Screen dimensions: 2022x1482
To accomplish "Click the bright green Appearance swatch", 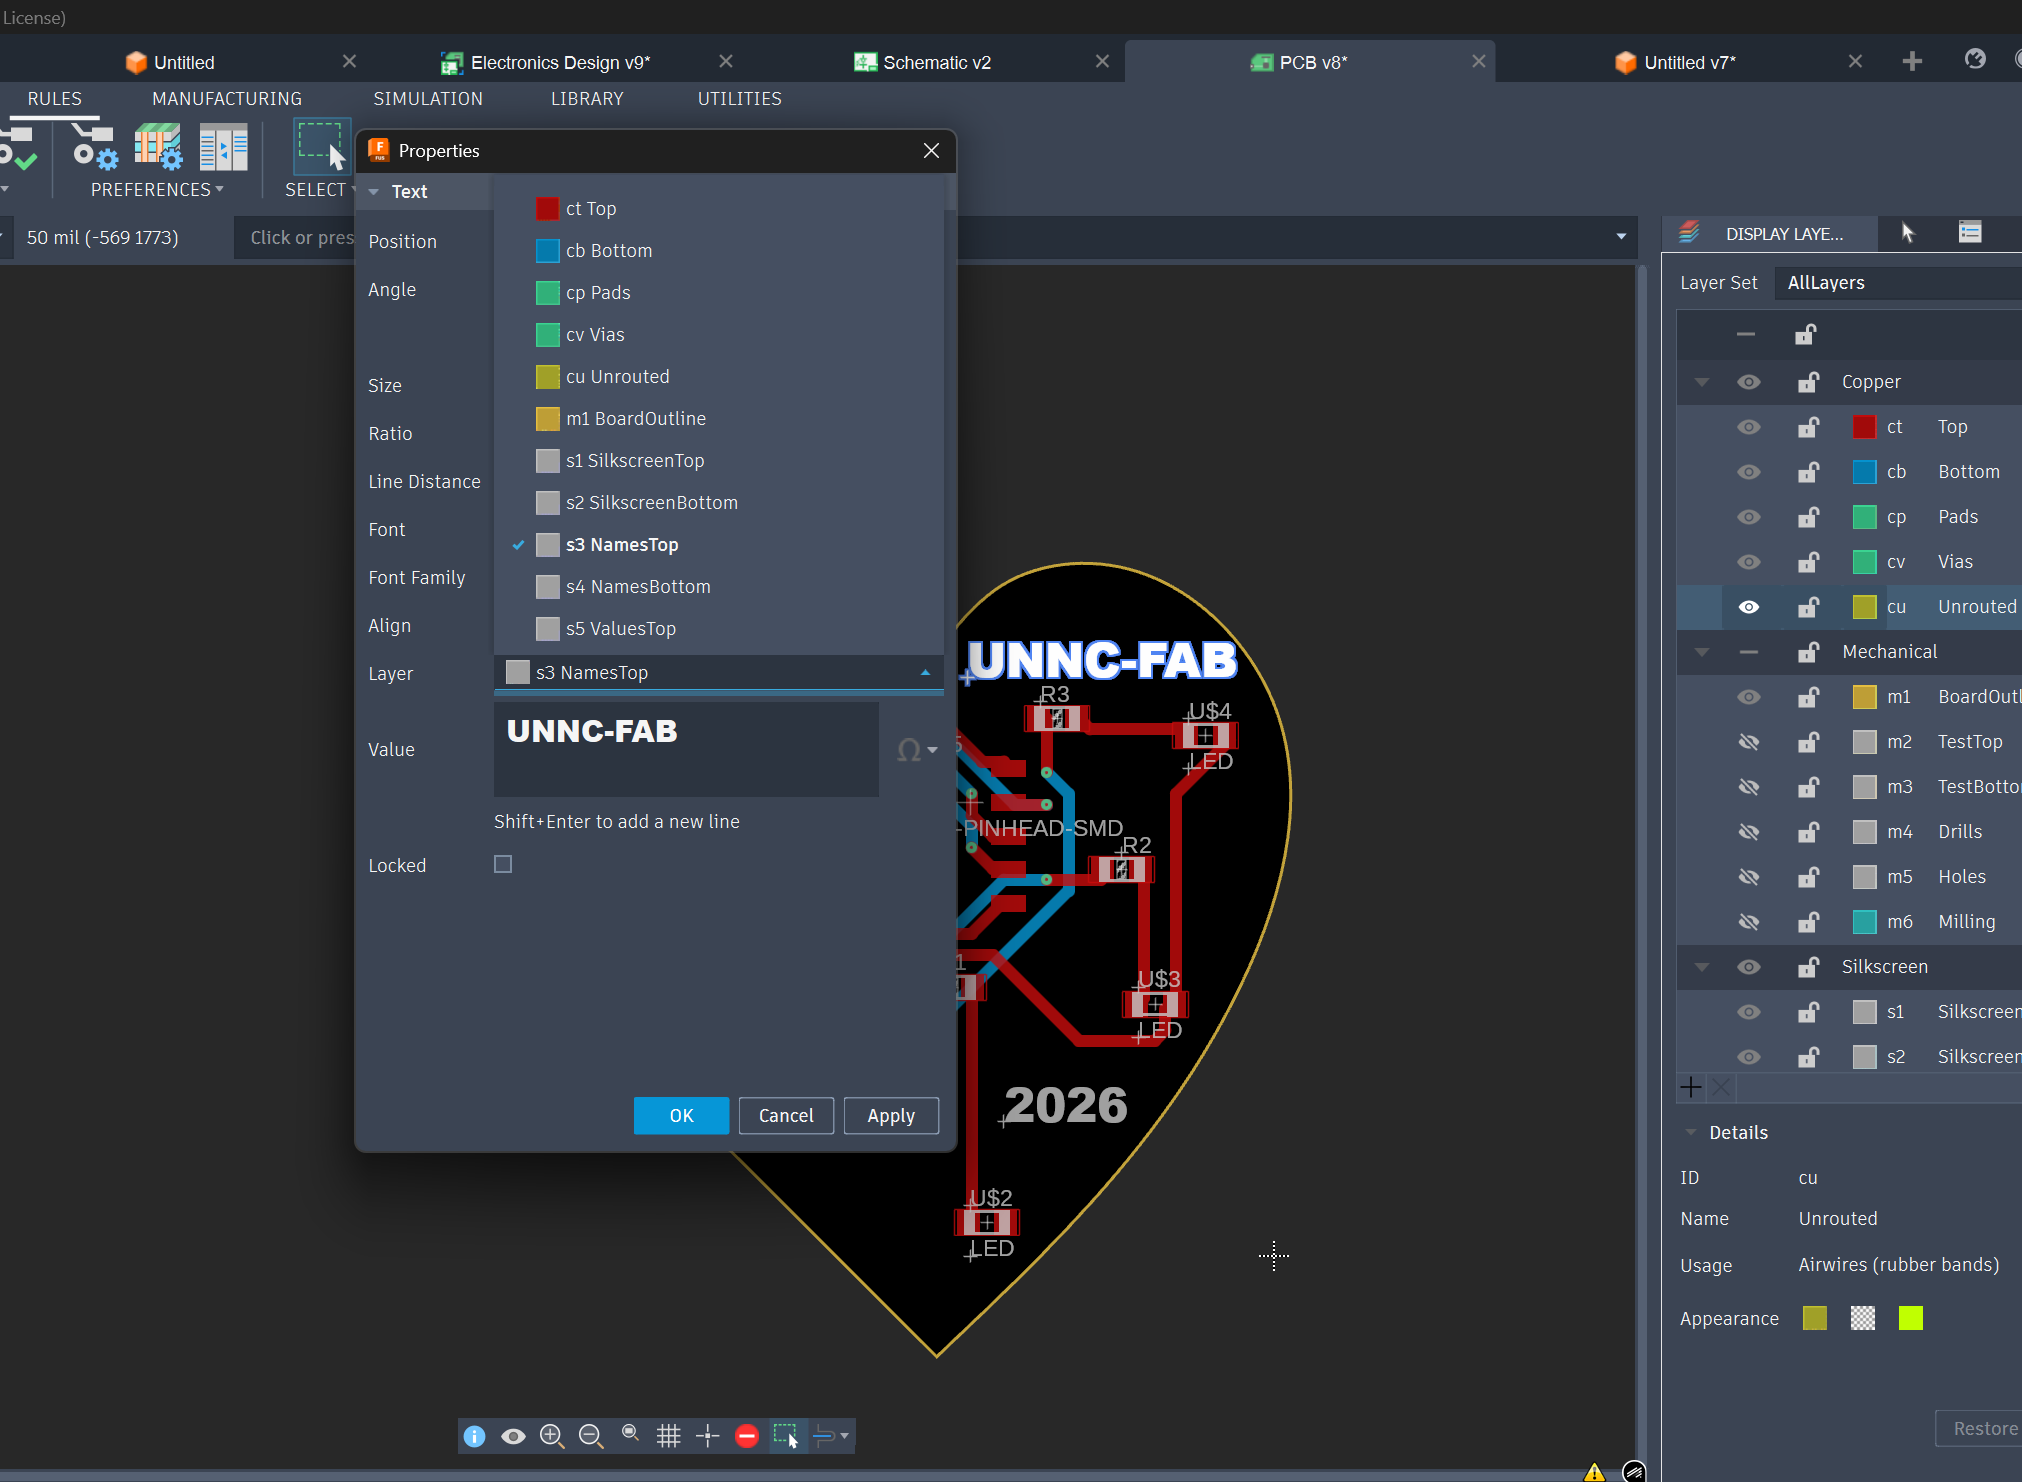I will pyautogui.click(x=1910, y=1318).
